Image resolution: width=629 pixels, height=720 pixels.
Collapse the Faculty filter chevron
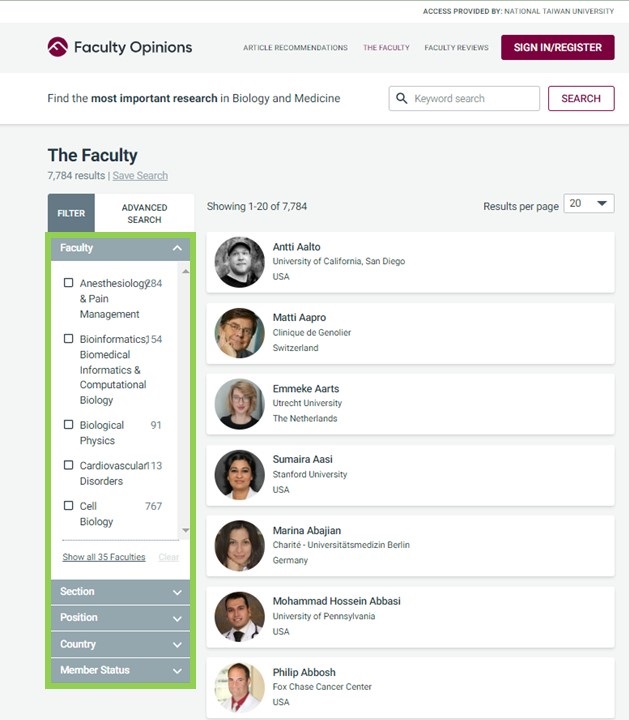pos(177,248)
